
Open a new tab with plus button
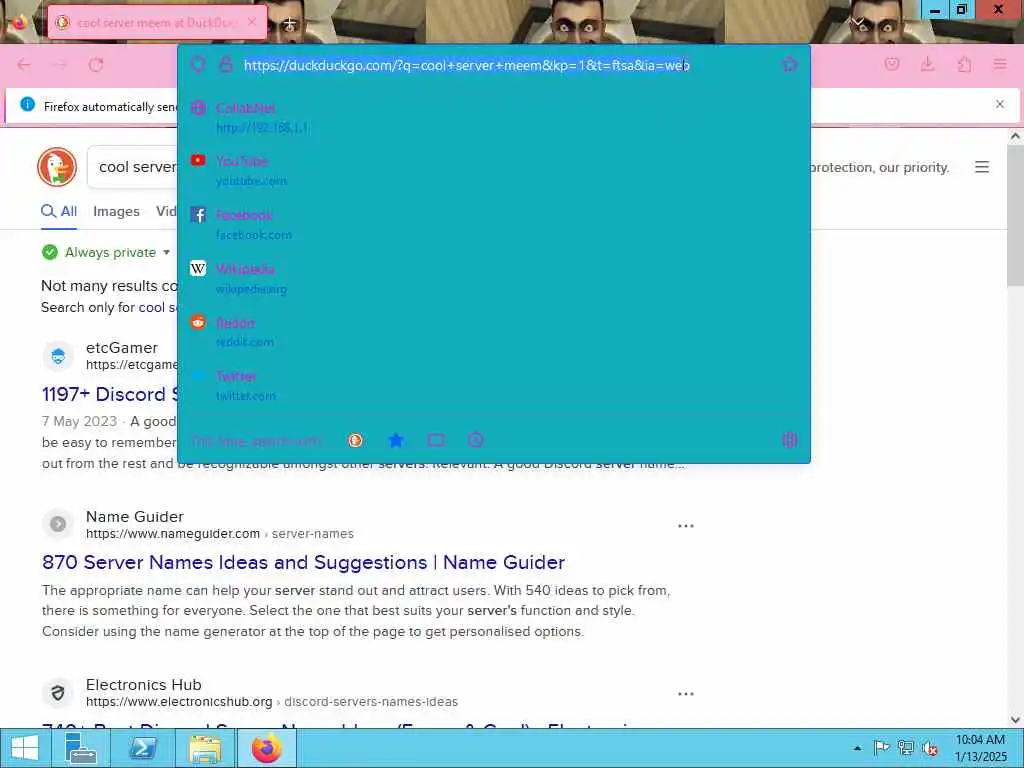pos(290,24)
